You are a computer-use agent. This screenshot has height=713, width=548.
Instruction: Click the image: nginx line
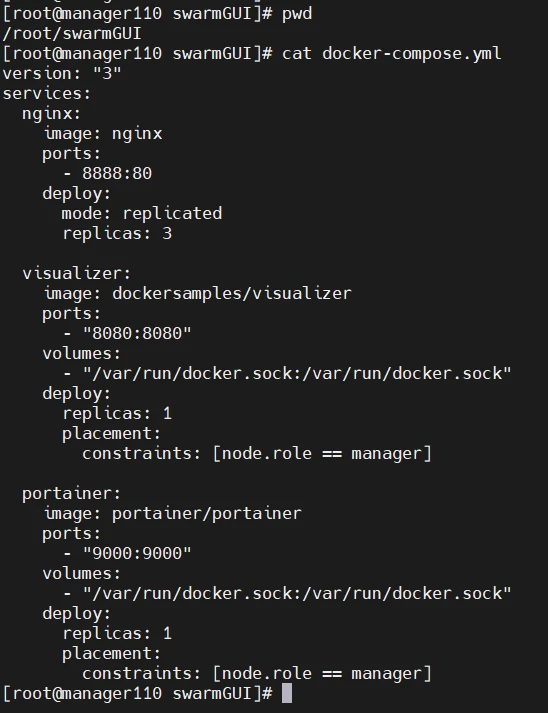[103, 134]
